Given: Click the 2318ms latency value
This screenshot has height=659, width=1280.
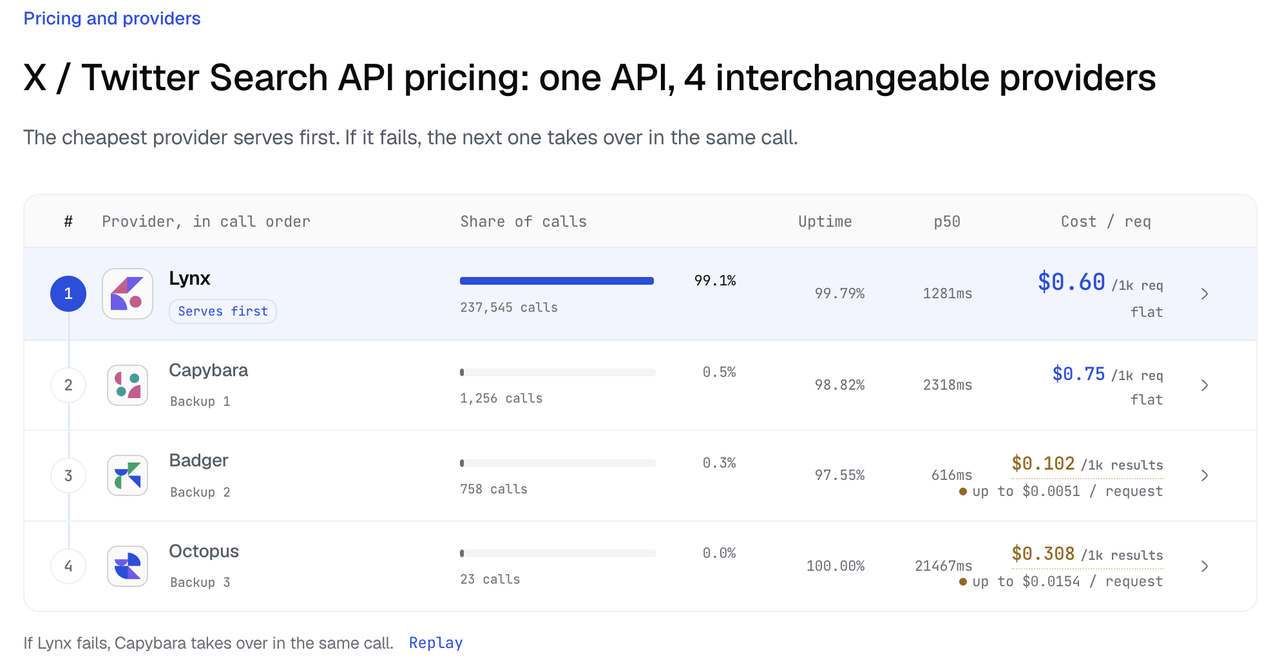Looking at the screenshot, I should (948, 385).
